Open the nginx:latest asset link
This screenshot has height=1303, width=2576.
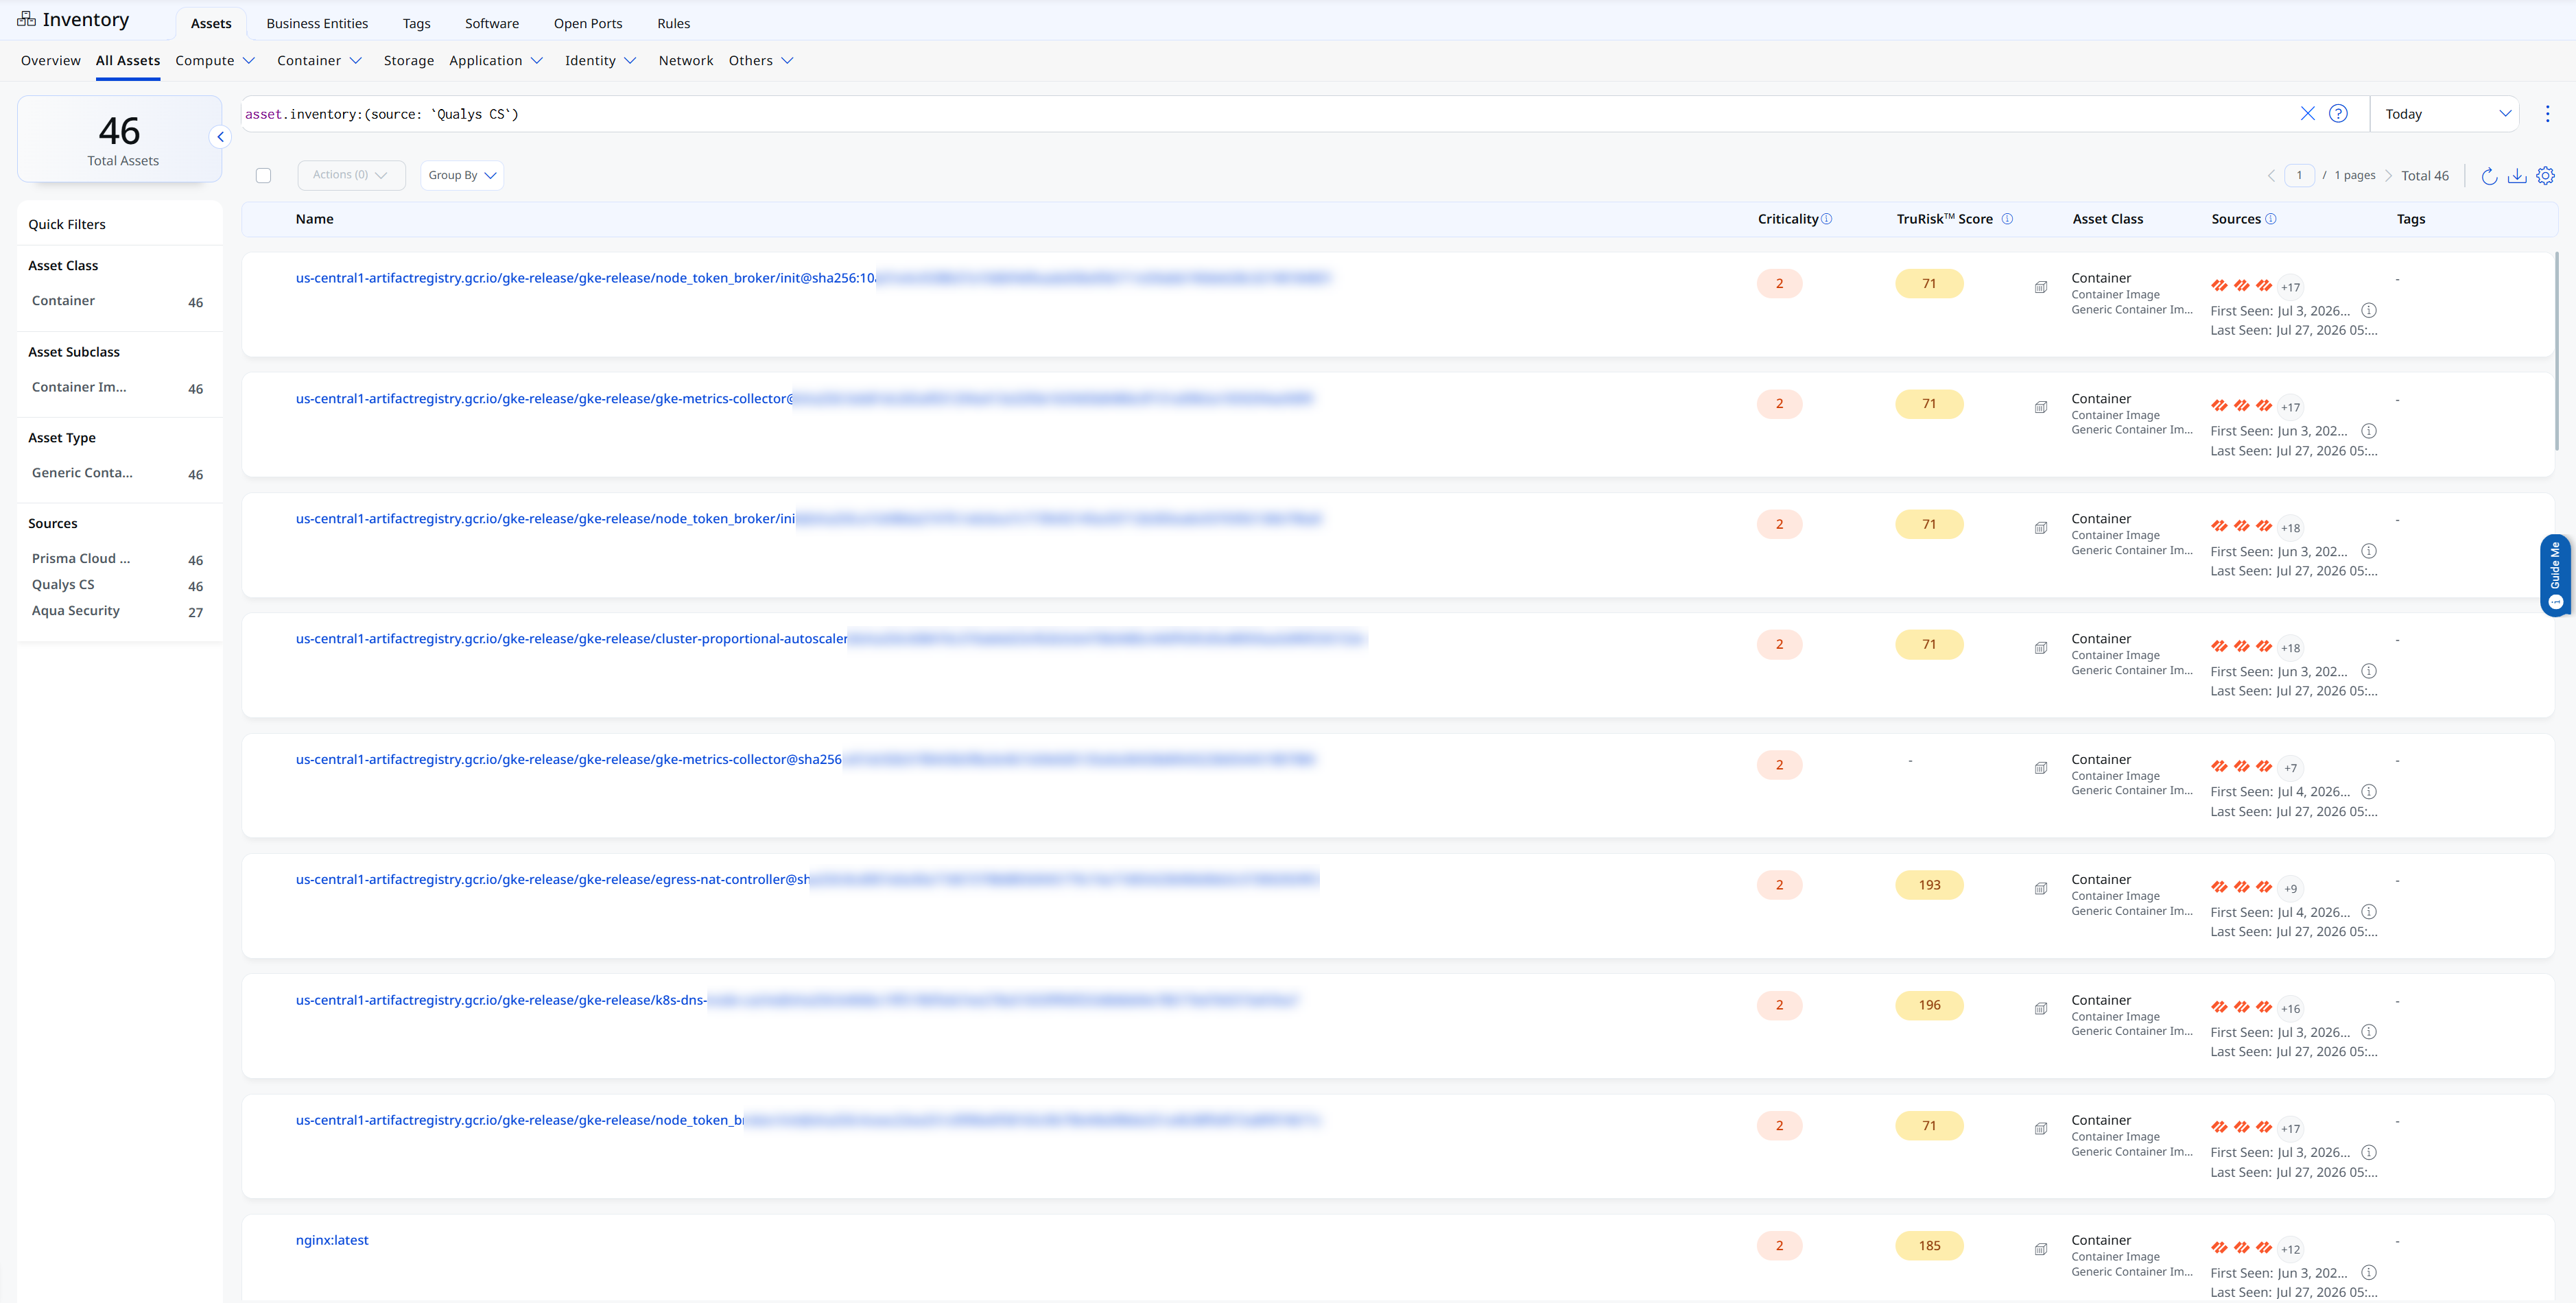tap(332, 1240)
